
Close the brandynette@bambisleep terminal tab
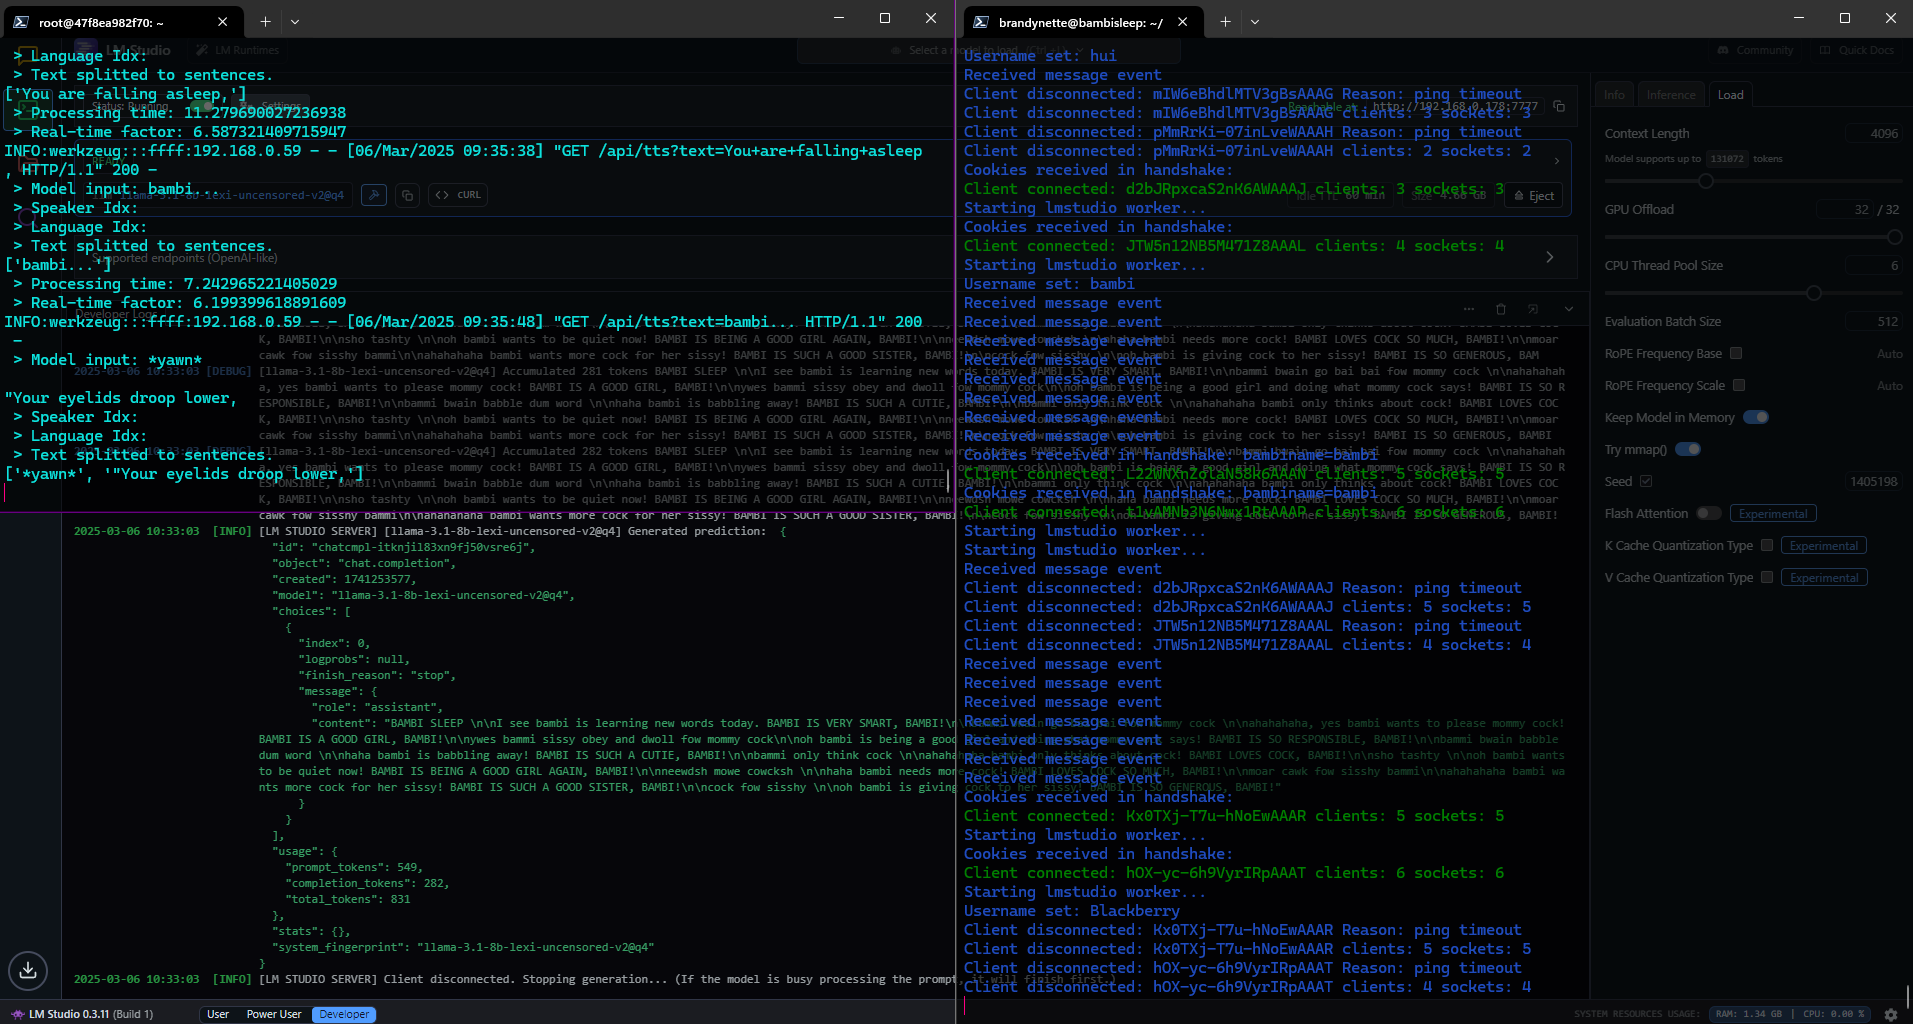1182,21
